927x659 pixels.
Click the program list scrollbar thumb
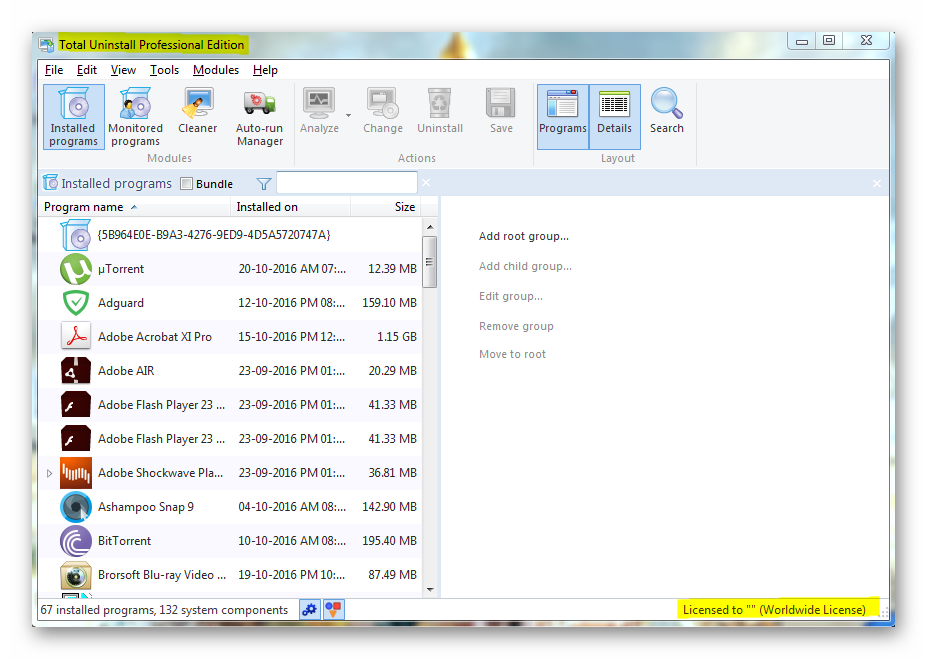[430, 262]
